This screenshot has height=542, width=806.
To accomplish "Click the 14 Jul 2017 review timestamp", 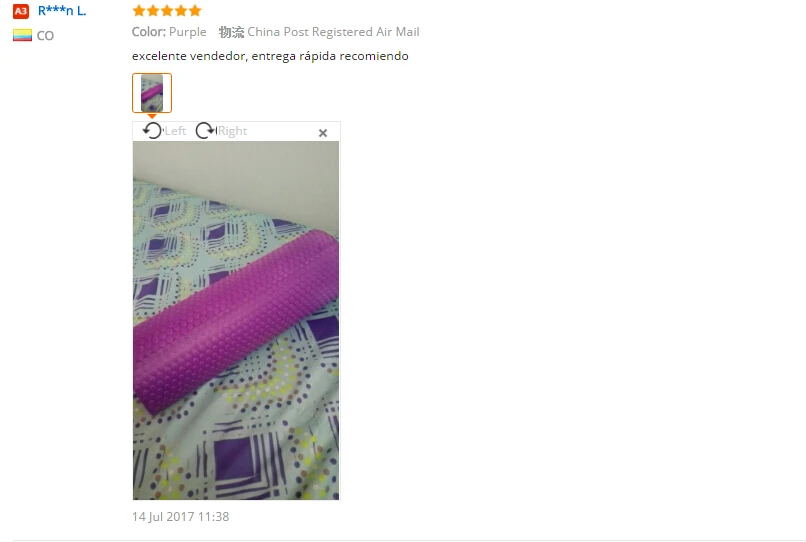I will tap(180, 516).
